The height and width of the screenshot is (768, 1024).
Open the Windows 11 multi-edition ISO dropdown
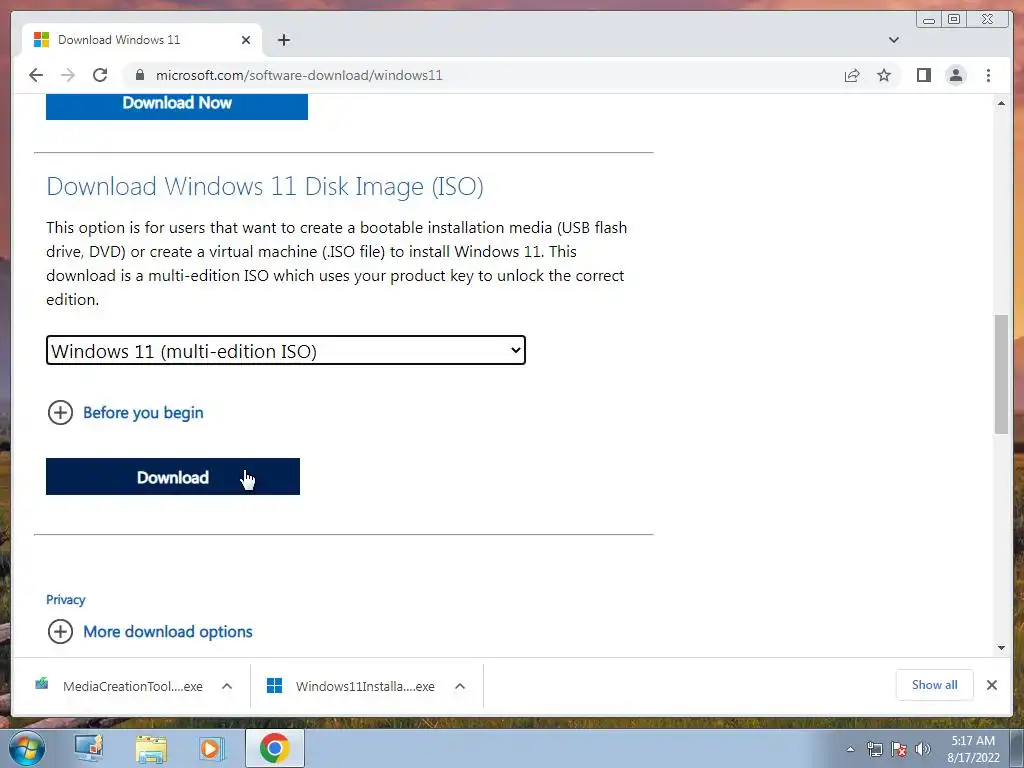[x=286, y=351]
